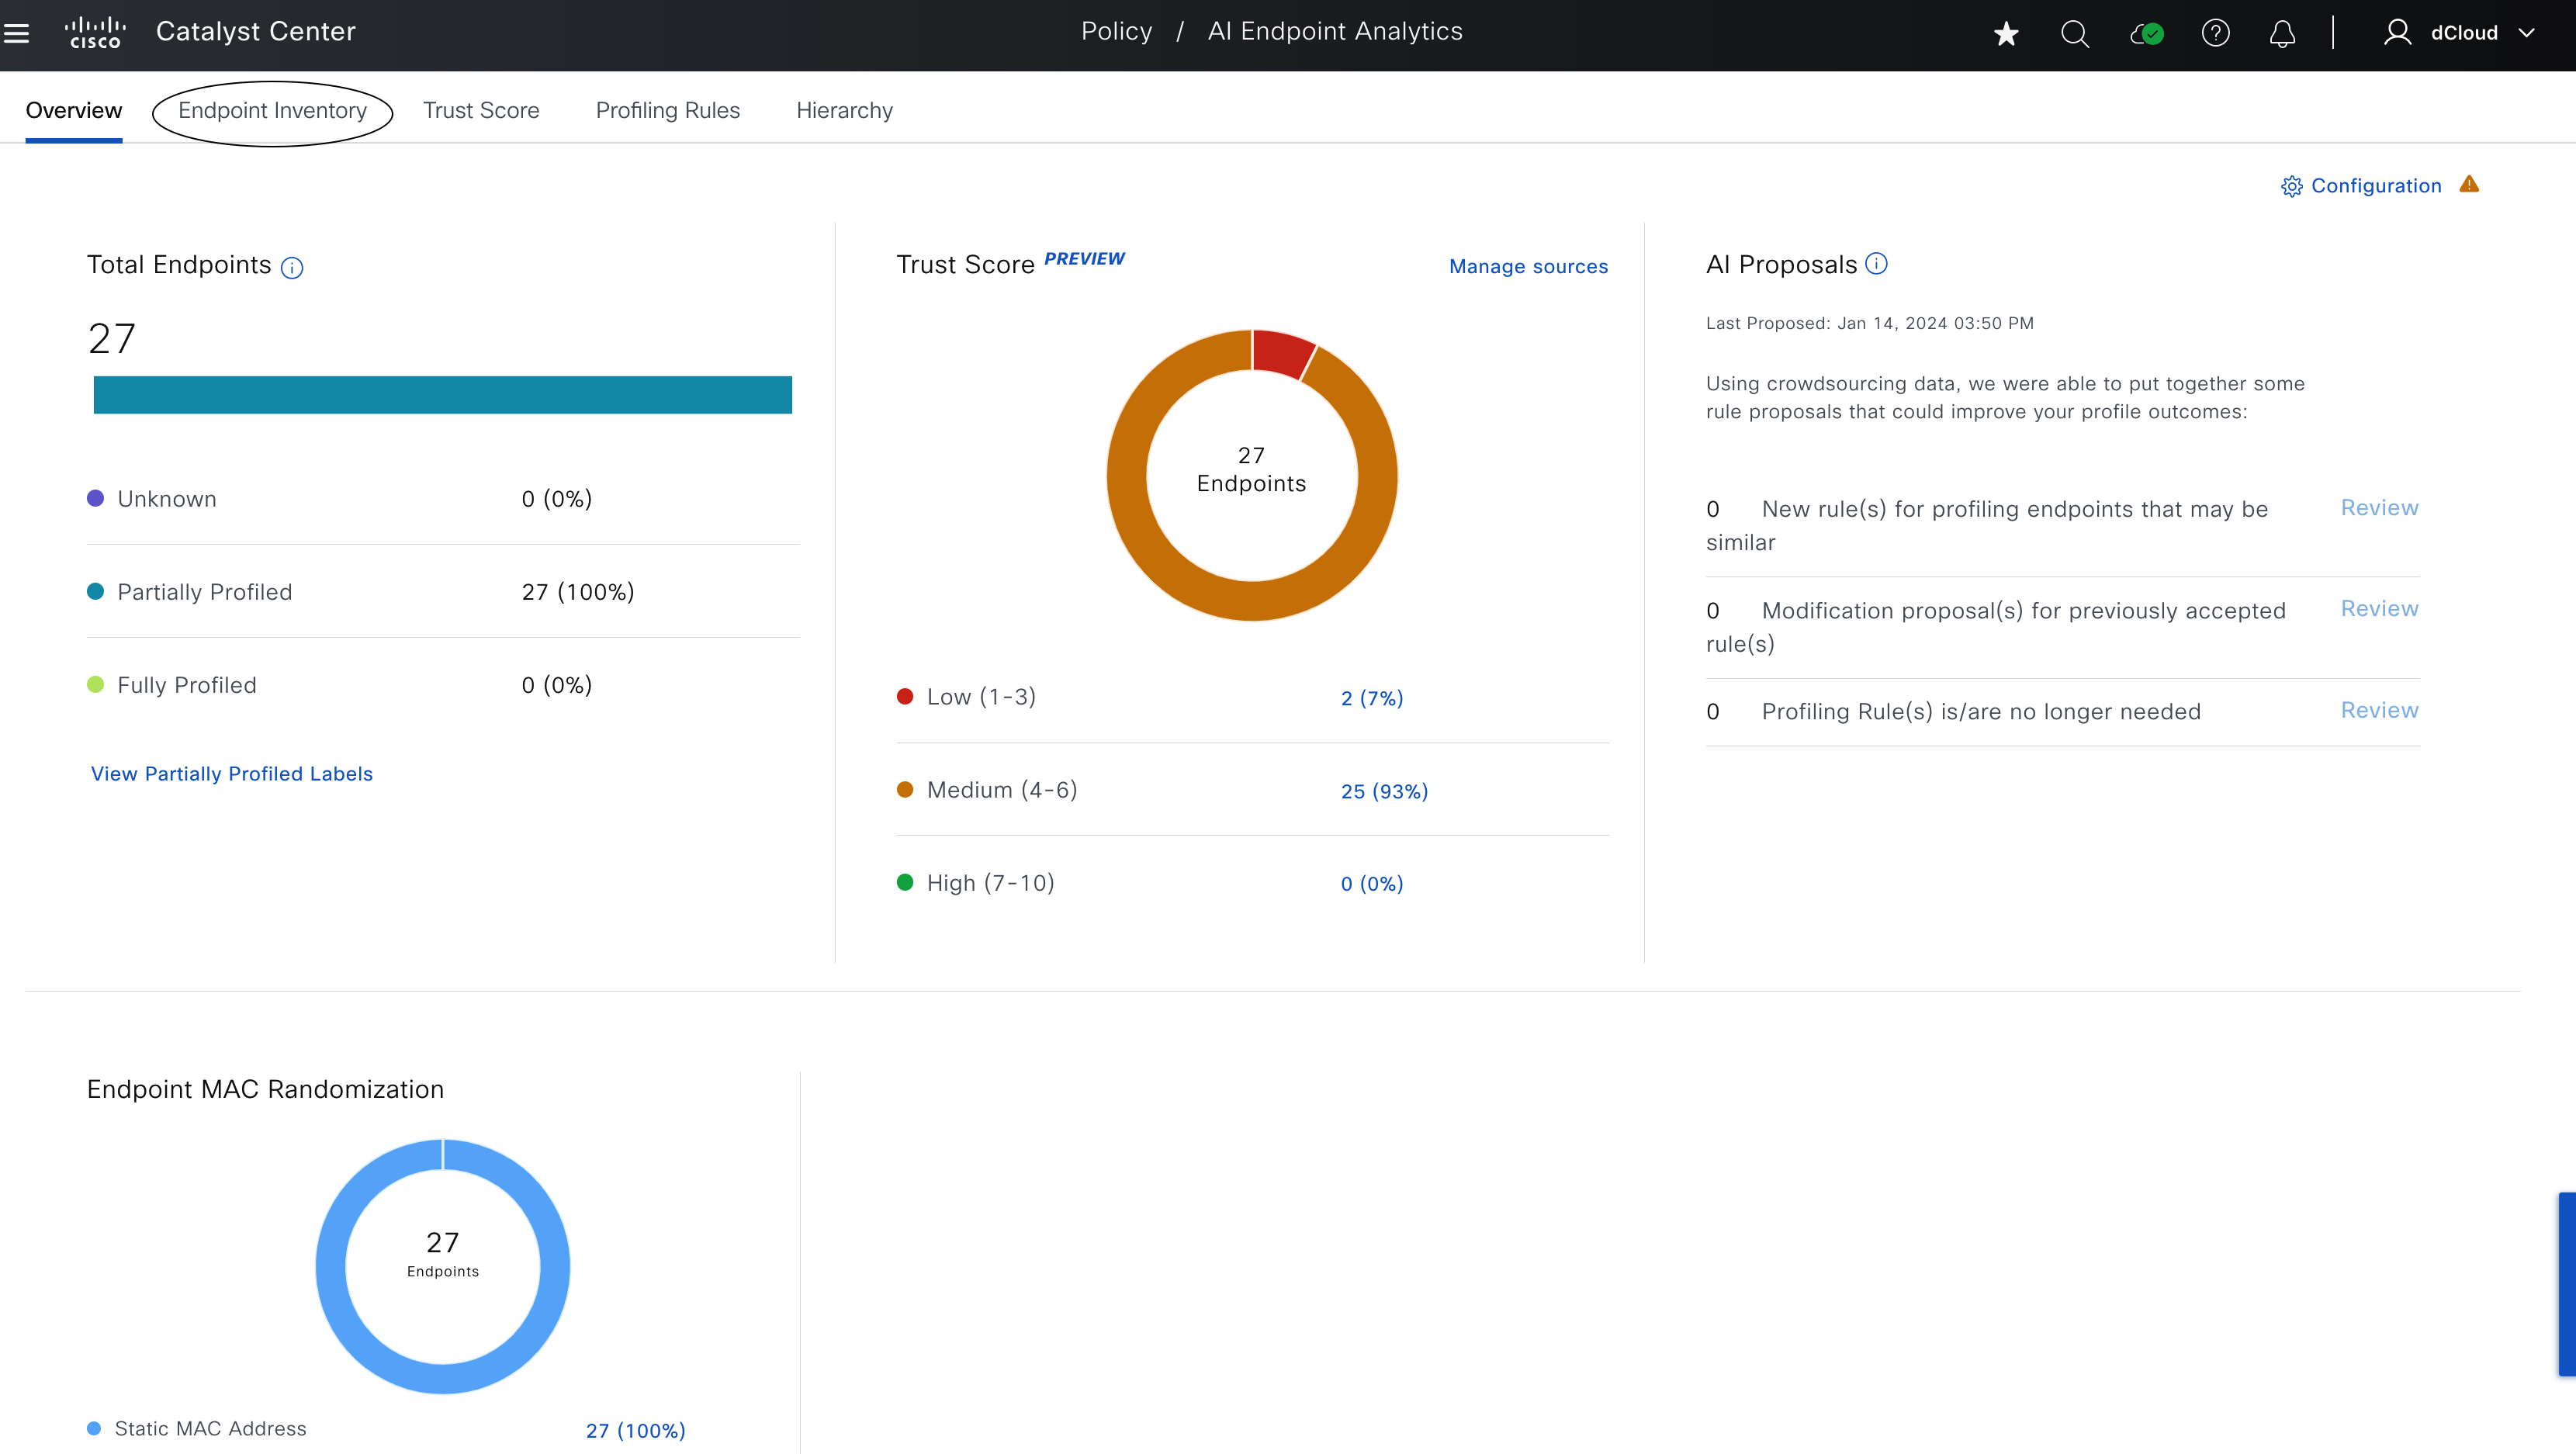This screenshot has height=1454, width=2576.
Task: Expand the dCloud user dropdown arrow
Action: (2527, 33)
